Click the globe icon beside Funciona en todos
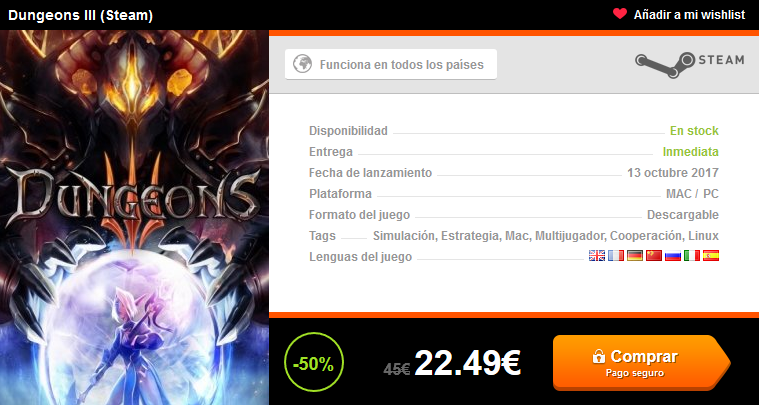This screenshot has height=405, width=759. tap(303, 64)
